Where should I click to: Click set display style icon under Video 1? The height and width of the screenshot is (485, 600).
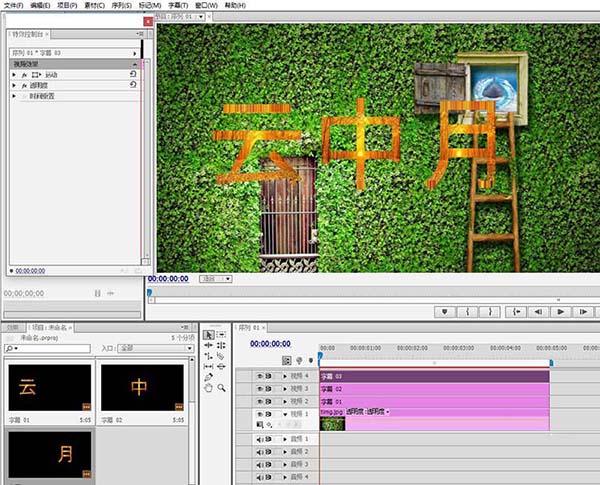click(x=260, y=424)
